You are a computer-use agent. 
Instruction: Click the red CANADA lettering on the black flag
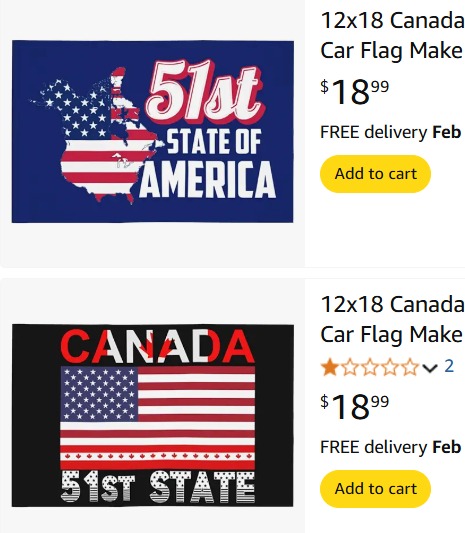pos(157,346)
